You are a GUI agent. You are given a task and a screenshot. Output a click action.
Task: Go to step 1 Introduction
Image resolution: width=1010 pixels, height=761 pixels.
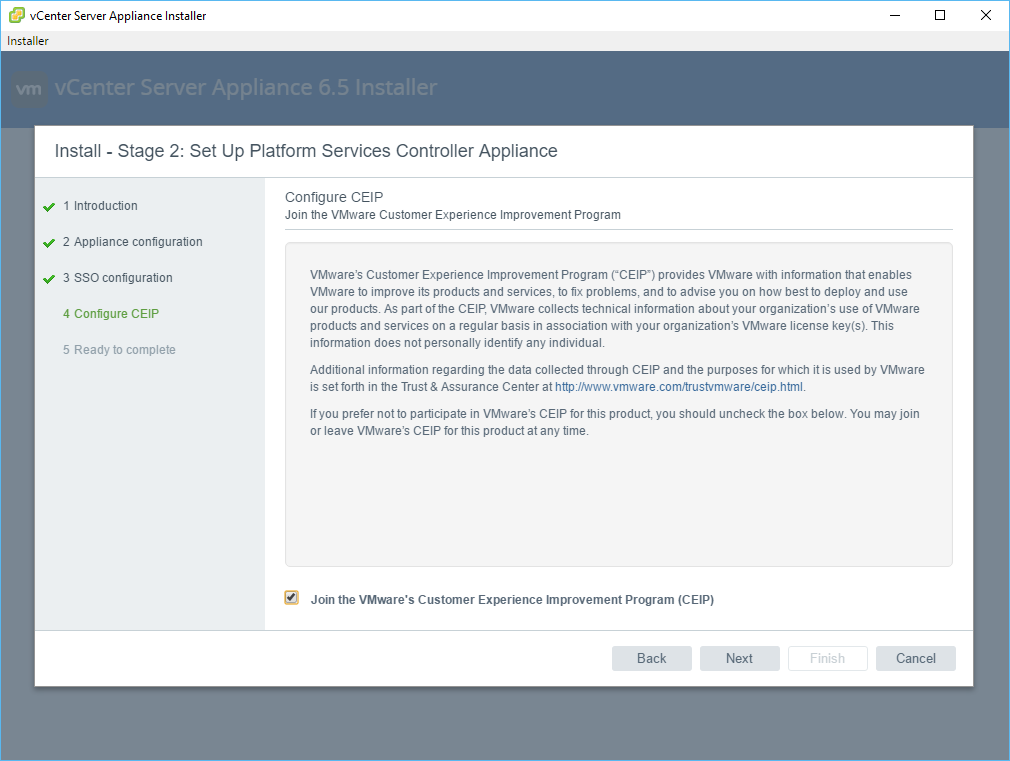pos(100,206)
